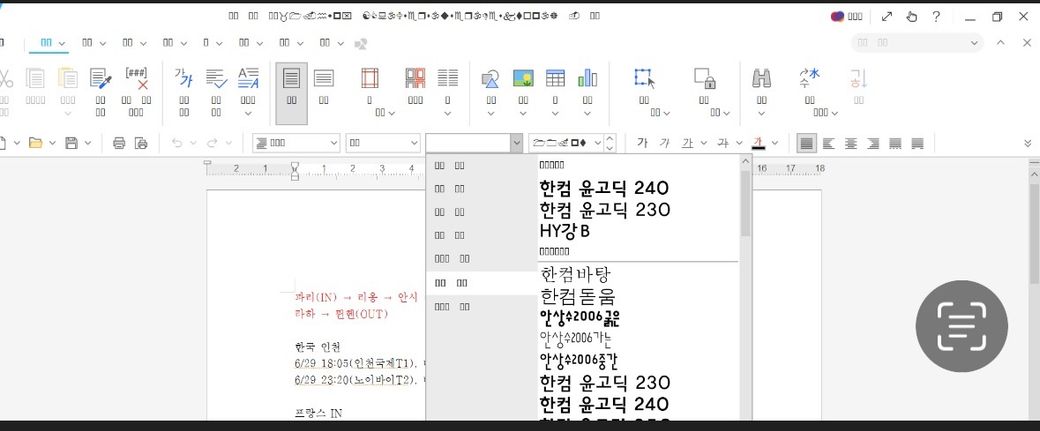Collapse the ribbon with the up chevron
This screenshot has width=1040, height=431.
1000,42
